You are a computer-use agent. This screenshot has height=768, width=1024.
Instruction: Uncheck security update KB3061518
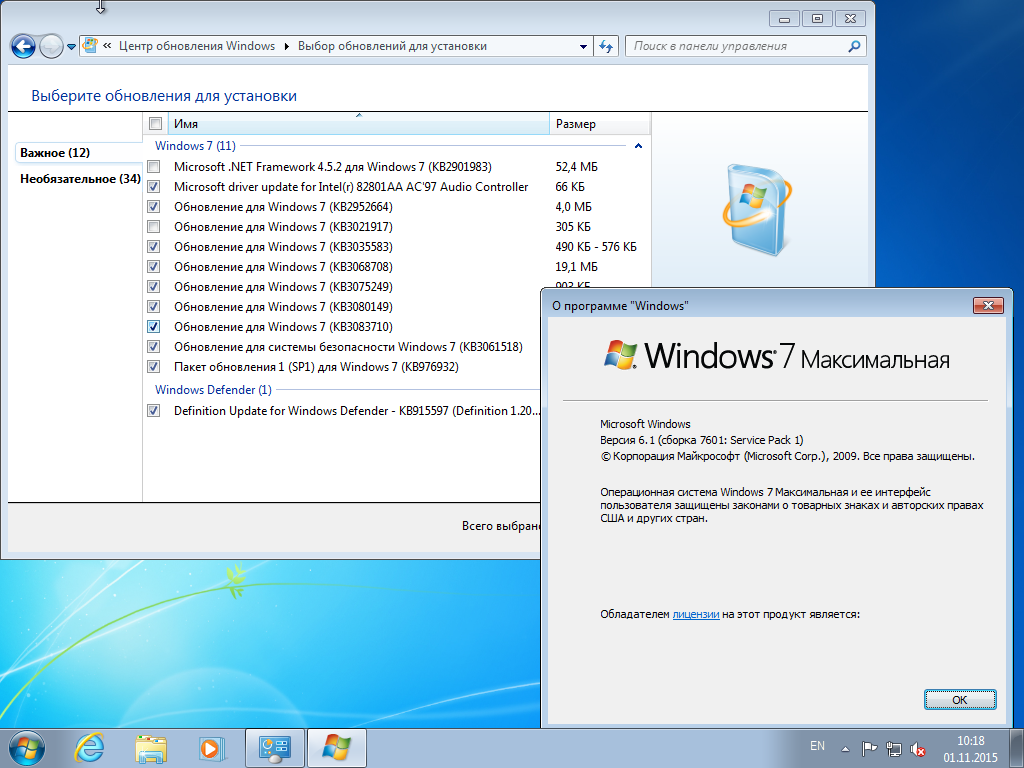pyautogui.click(x=153, y=347)
